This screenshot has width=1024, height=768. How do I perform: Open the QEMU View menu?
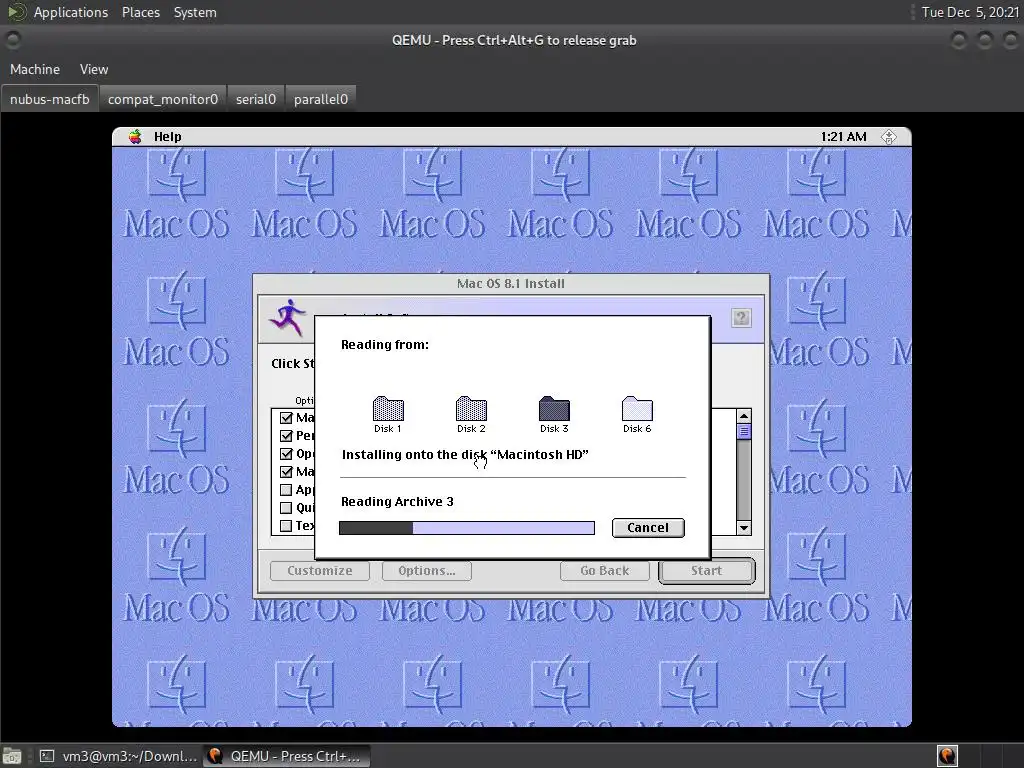pyautogui.click(x=94, y=69)
